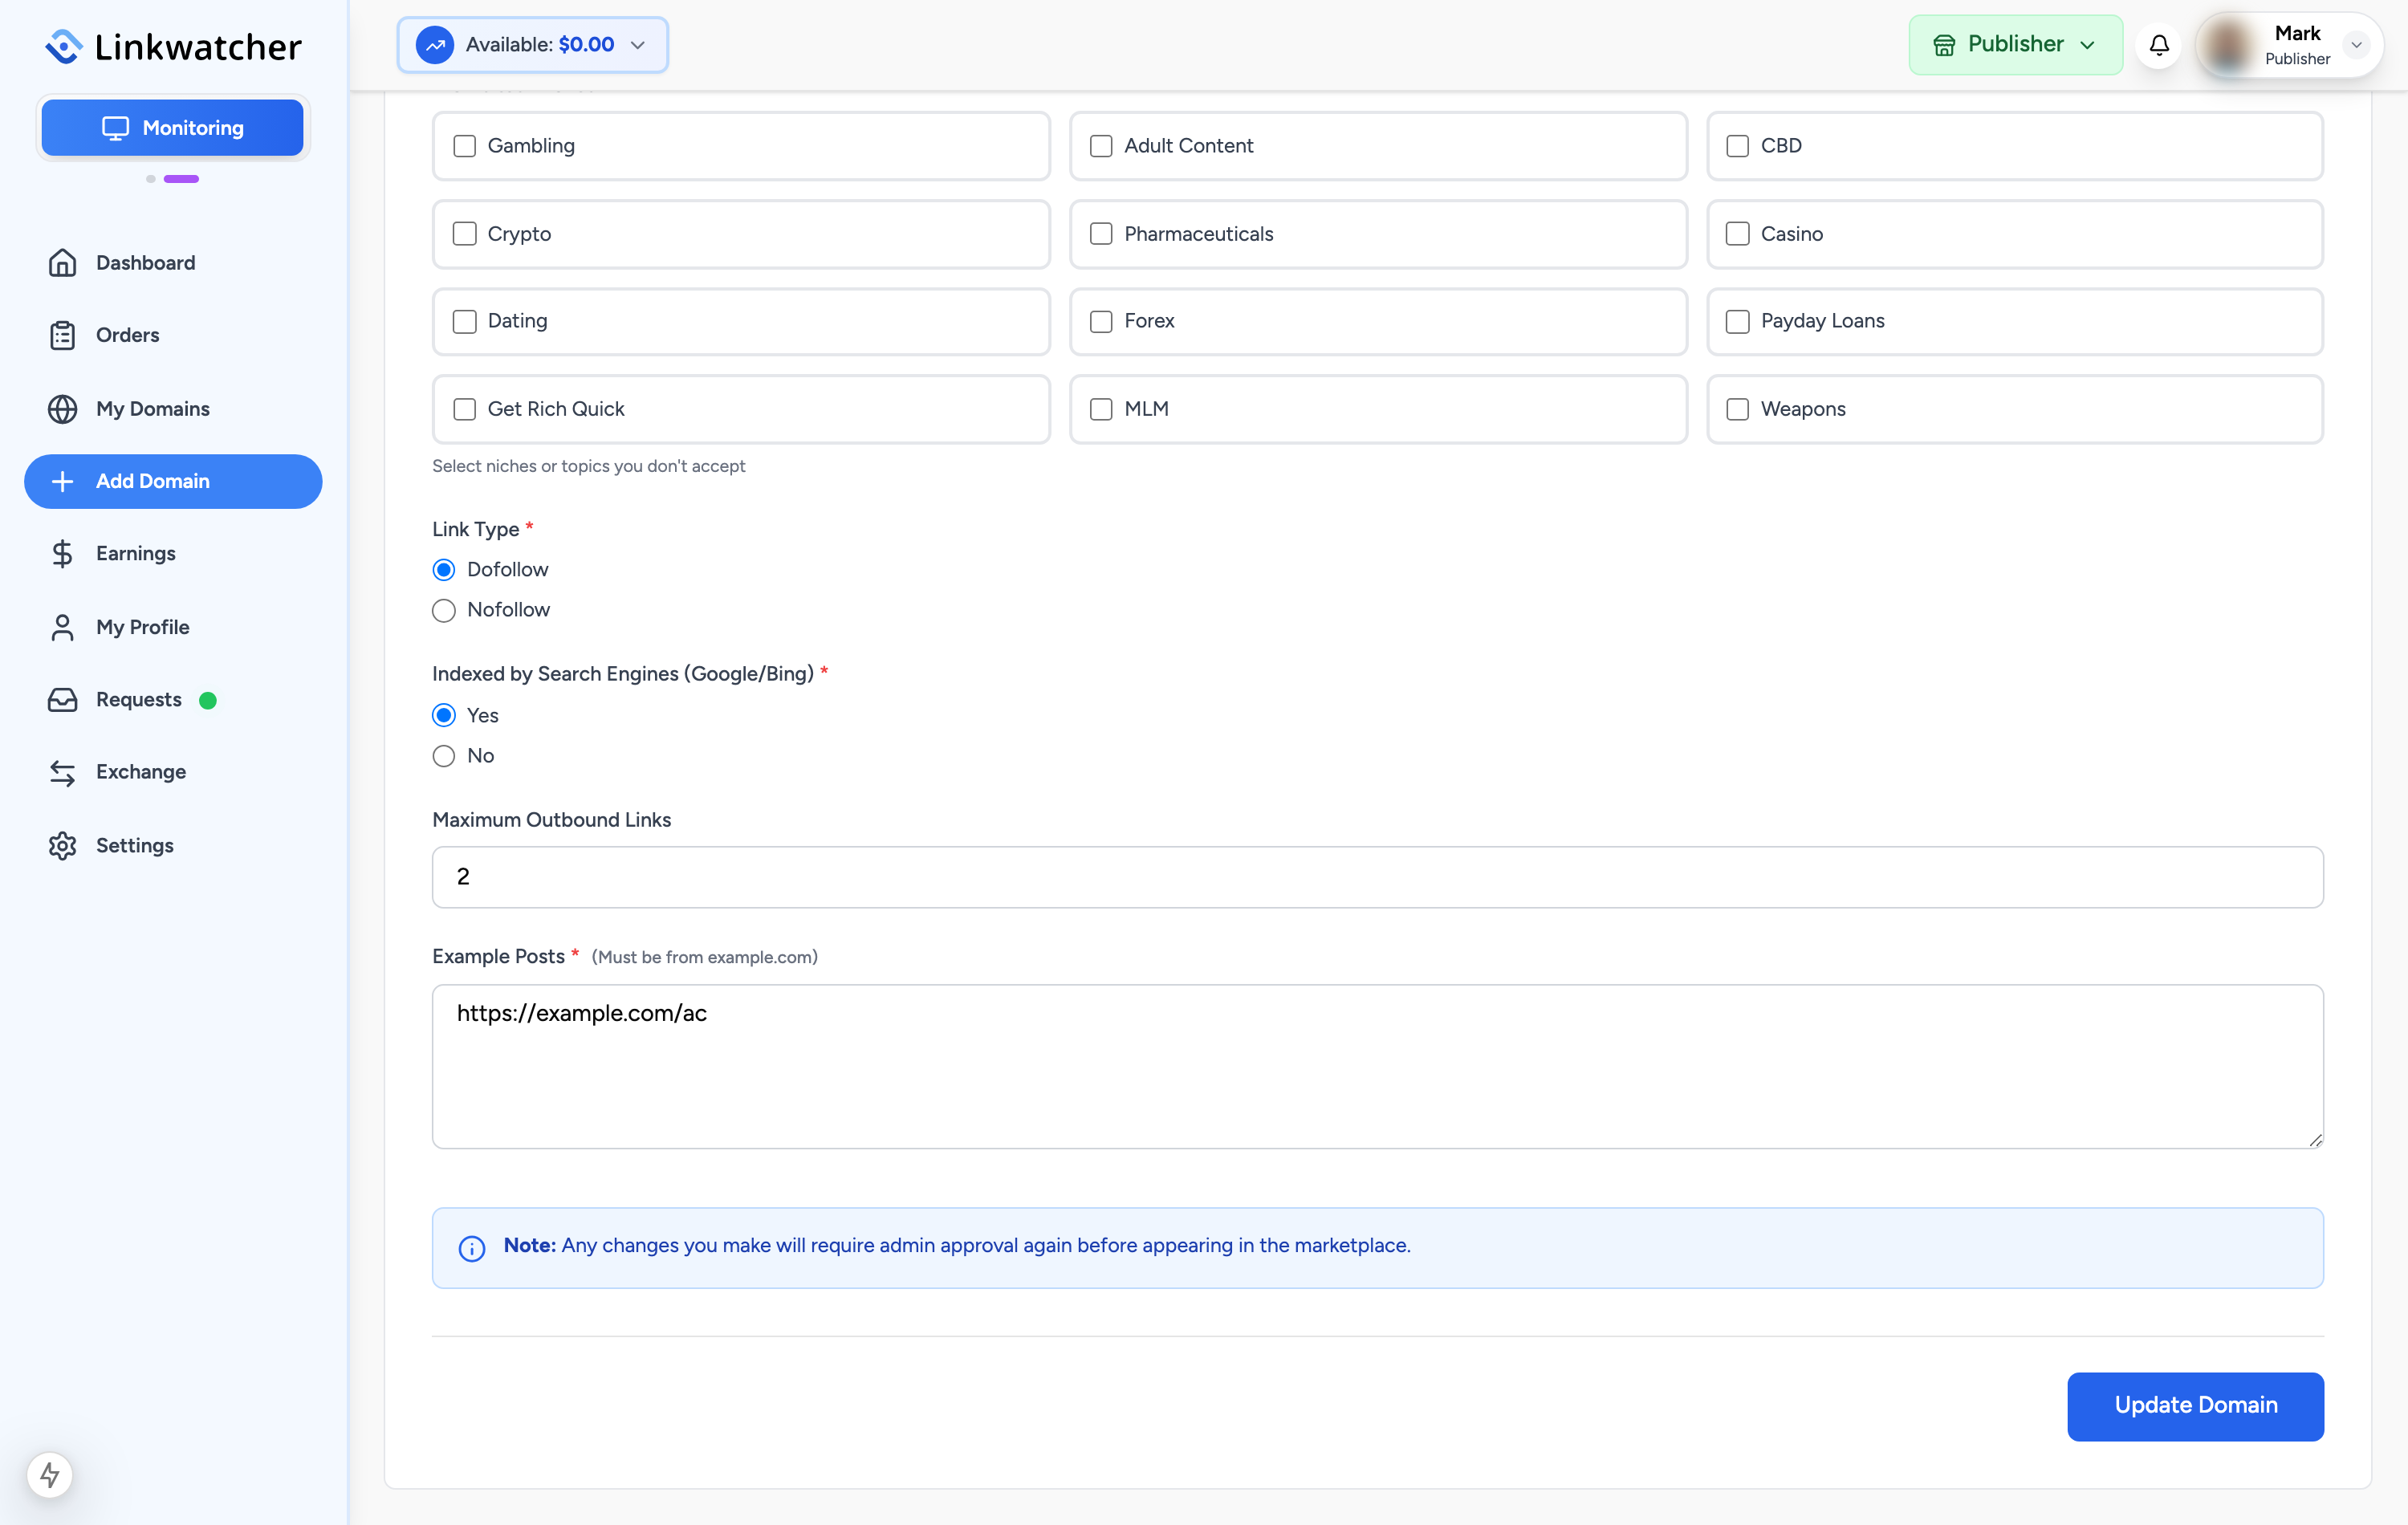Click the purple carousel indicator pill
2408x1525 pixels.
(181, 179)
